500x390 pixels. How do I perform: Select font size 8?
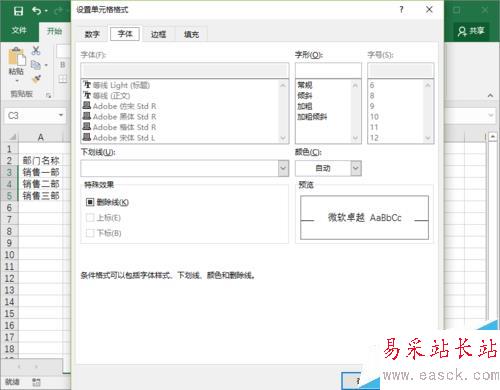tap(372, 96)
